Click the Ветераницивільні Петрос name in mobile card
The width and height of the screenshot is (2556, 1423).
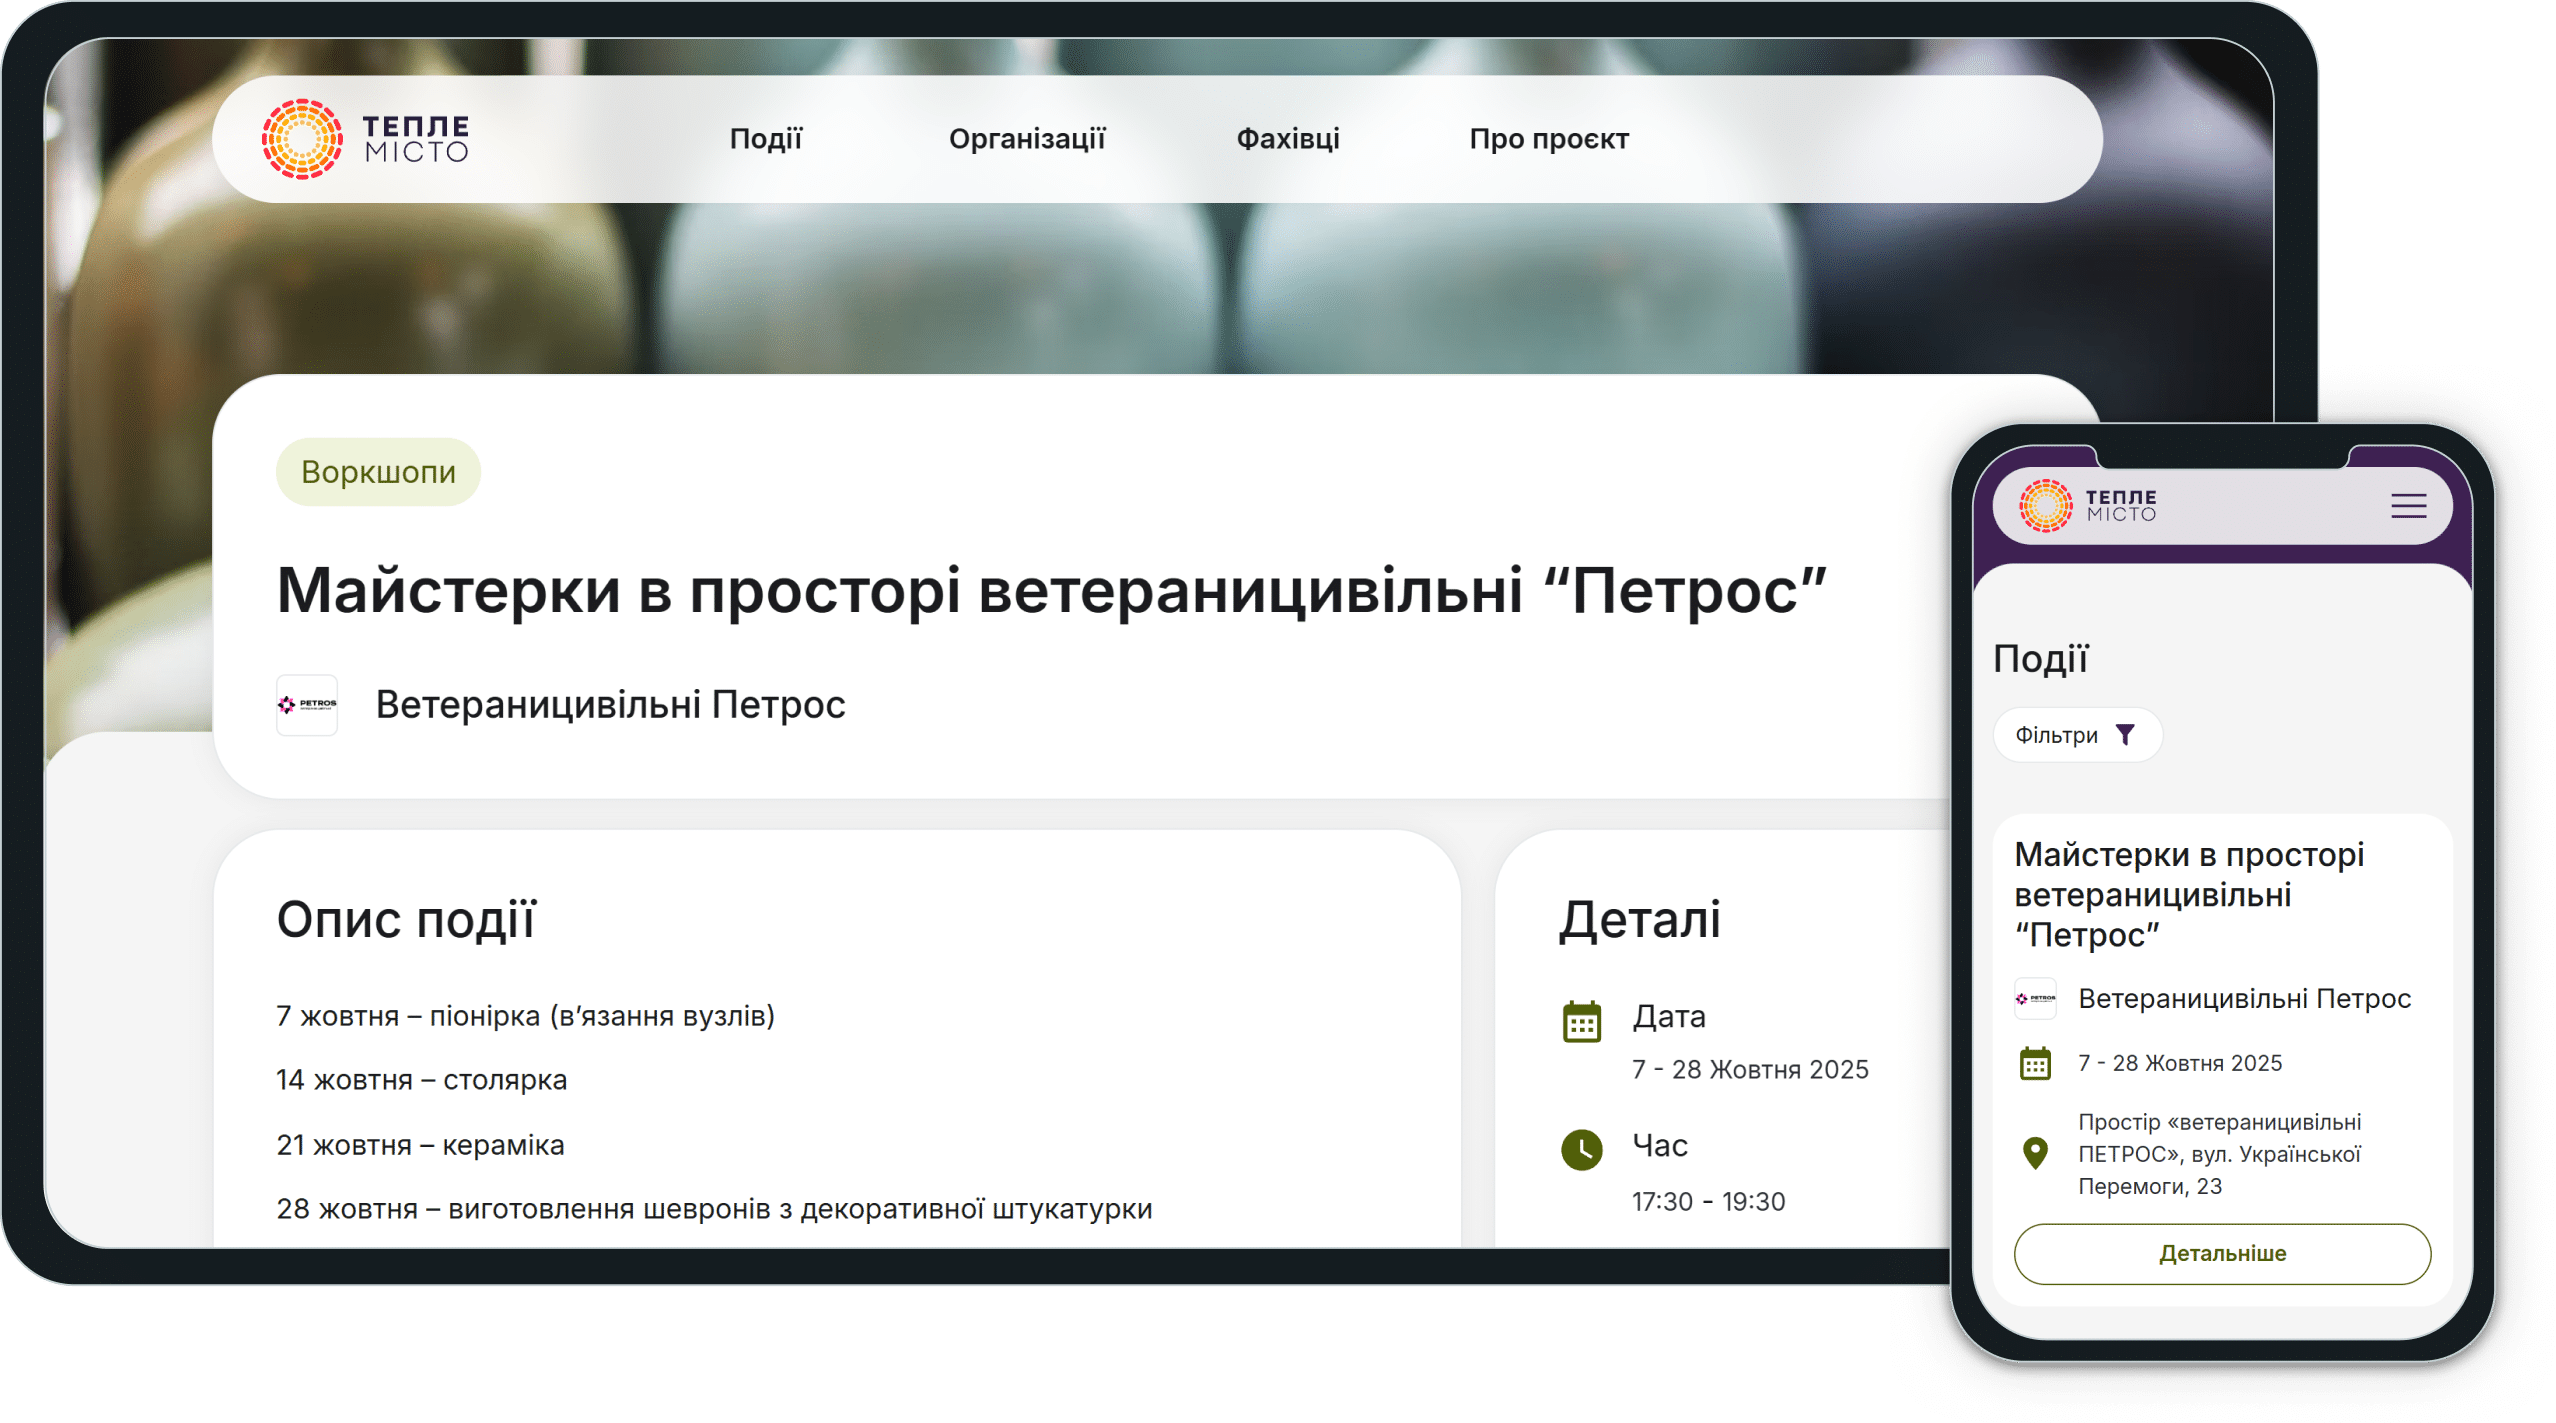click(2244, 998)
